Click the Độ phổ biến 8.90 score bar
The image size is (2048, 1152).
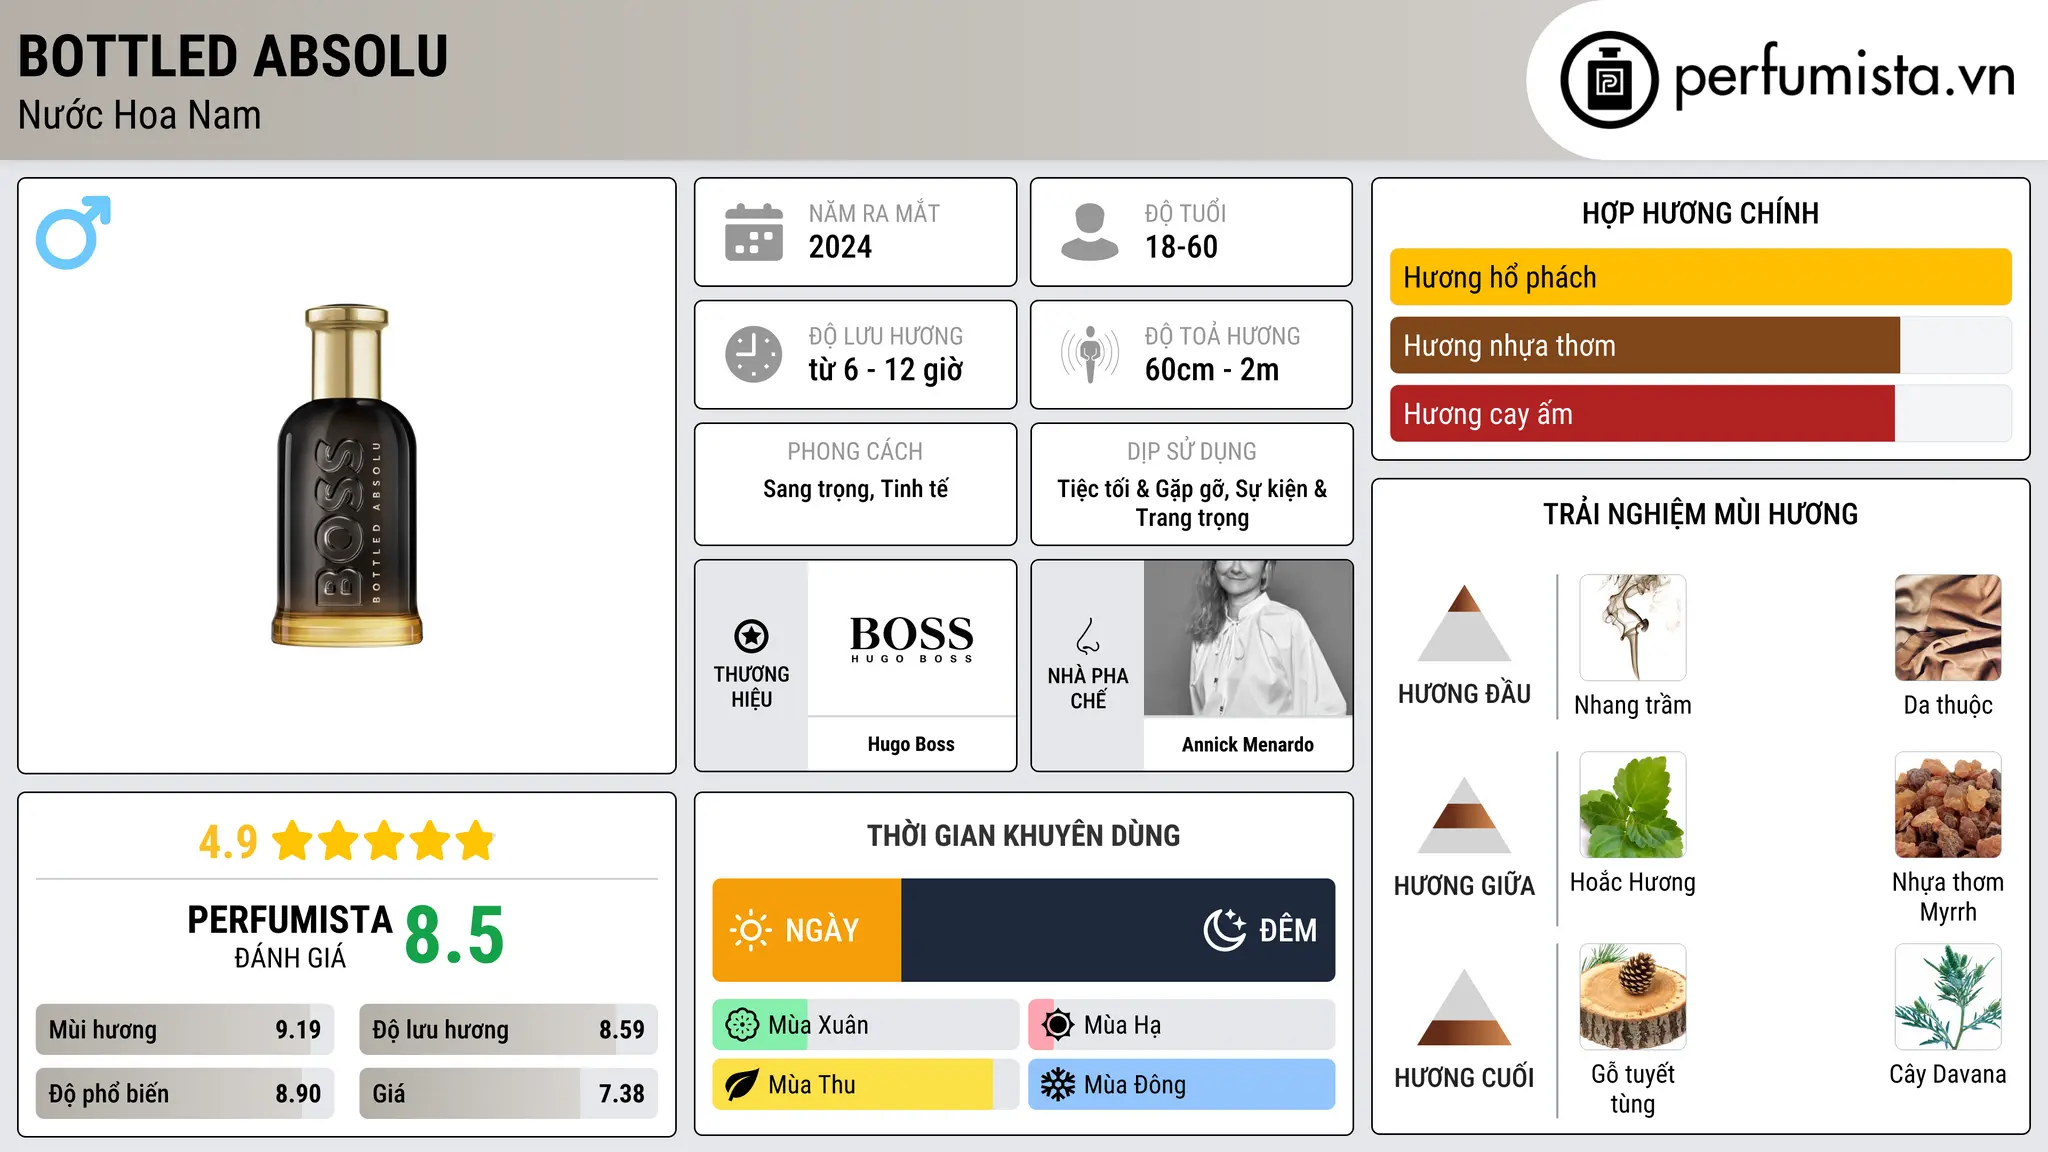185,1093
